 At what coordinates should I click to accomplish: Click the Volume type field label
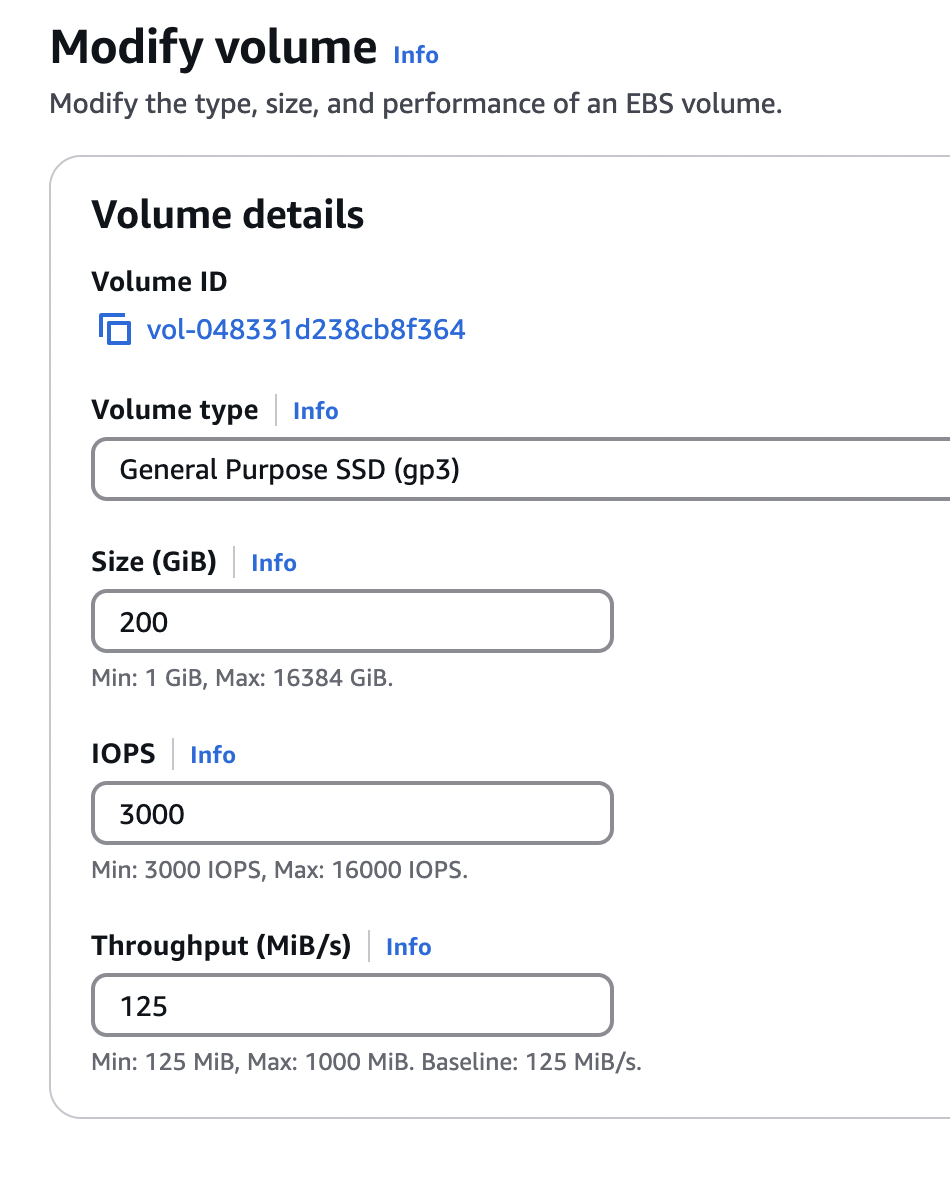point(174,410)
